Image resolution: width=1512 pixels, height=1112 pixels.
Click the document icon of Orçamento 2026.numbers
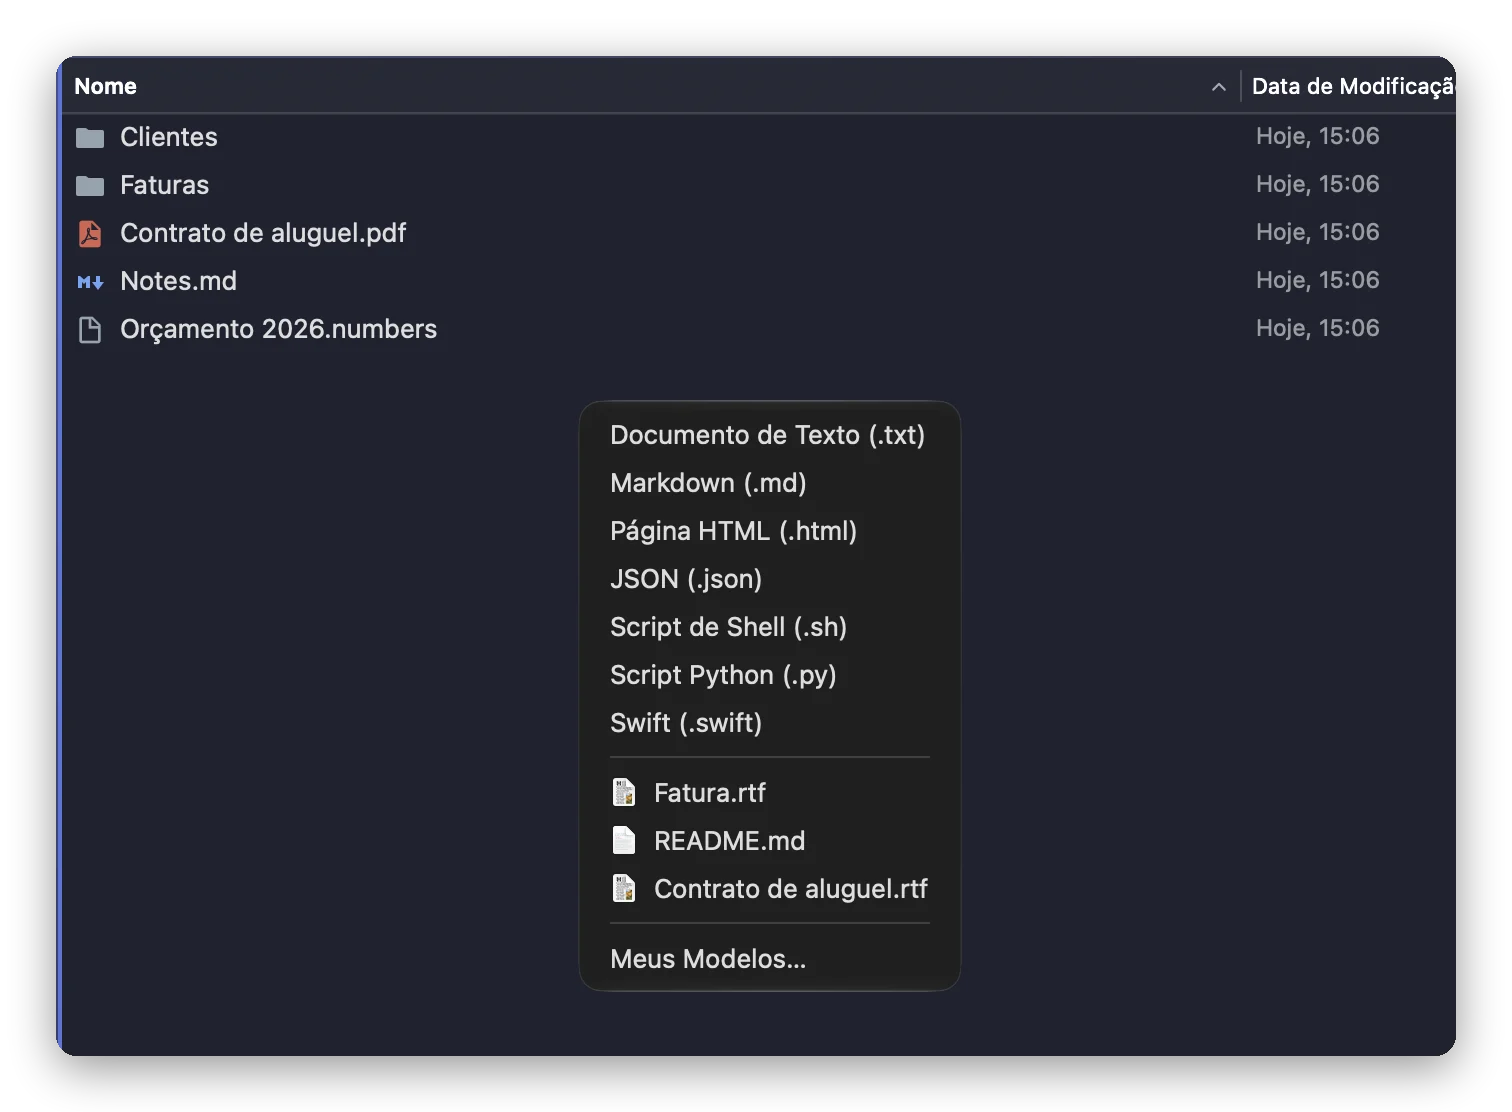(90, 329)
